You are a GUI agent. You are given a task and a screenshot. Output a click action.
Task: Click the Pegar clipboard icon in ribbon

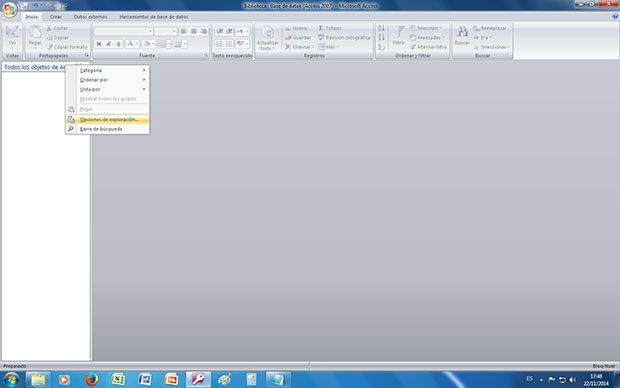tap(35, 32)
